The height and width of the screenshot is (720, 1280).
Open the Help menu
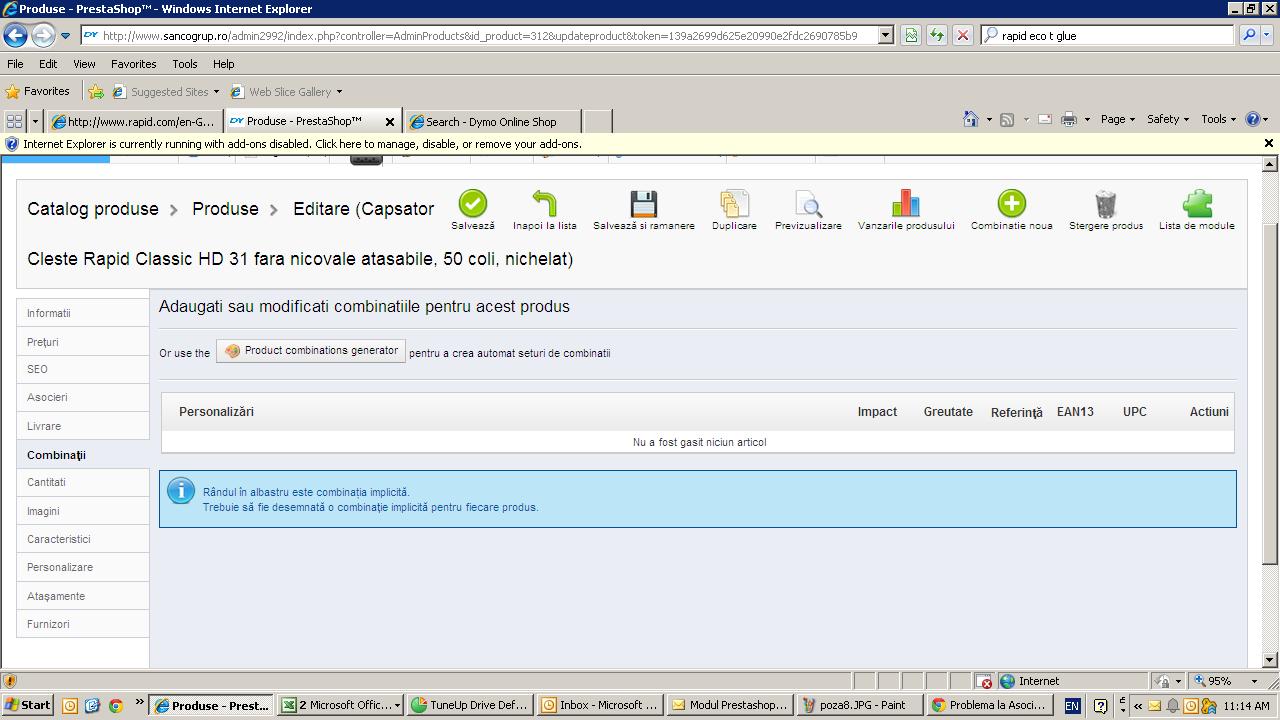pyautogui.click(x=223, y=63)
